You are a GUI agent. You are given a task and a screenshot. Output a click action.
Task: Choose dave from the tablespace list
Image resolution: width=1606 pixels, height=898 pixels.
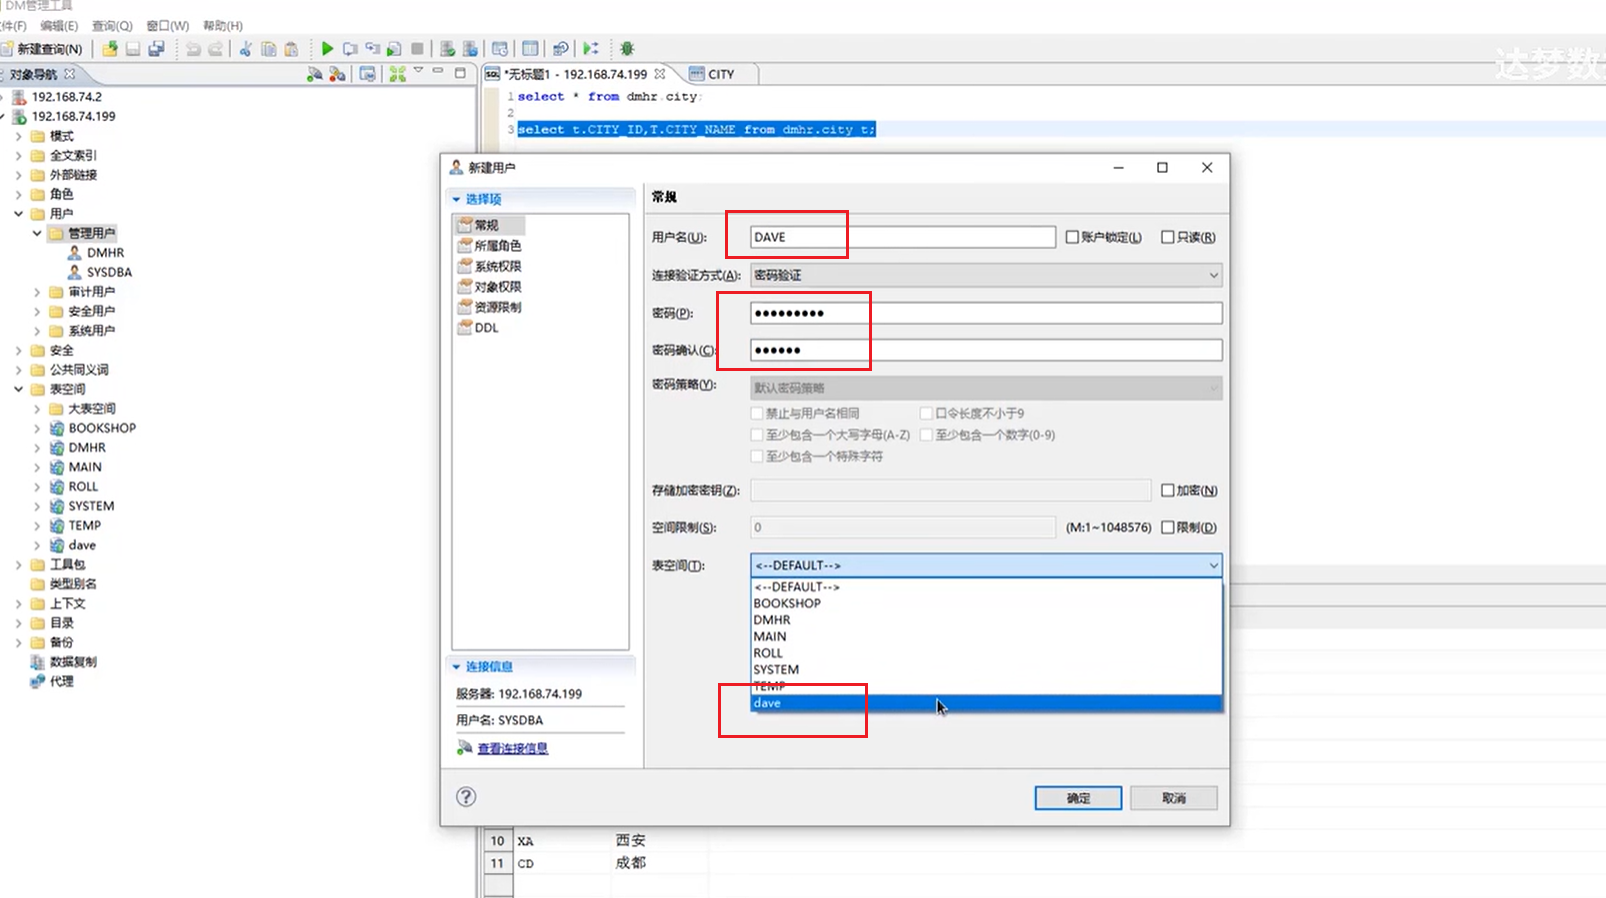[986, 703]
